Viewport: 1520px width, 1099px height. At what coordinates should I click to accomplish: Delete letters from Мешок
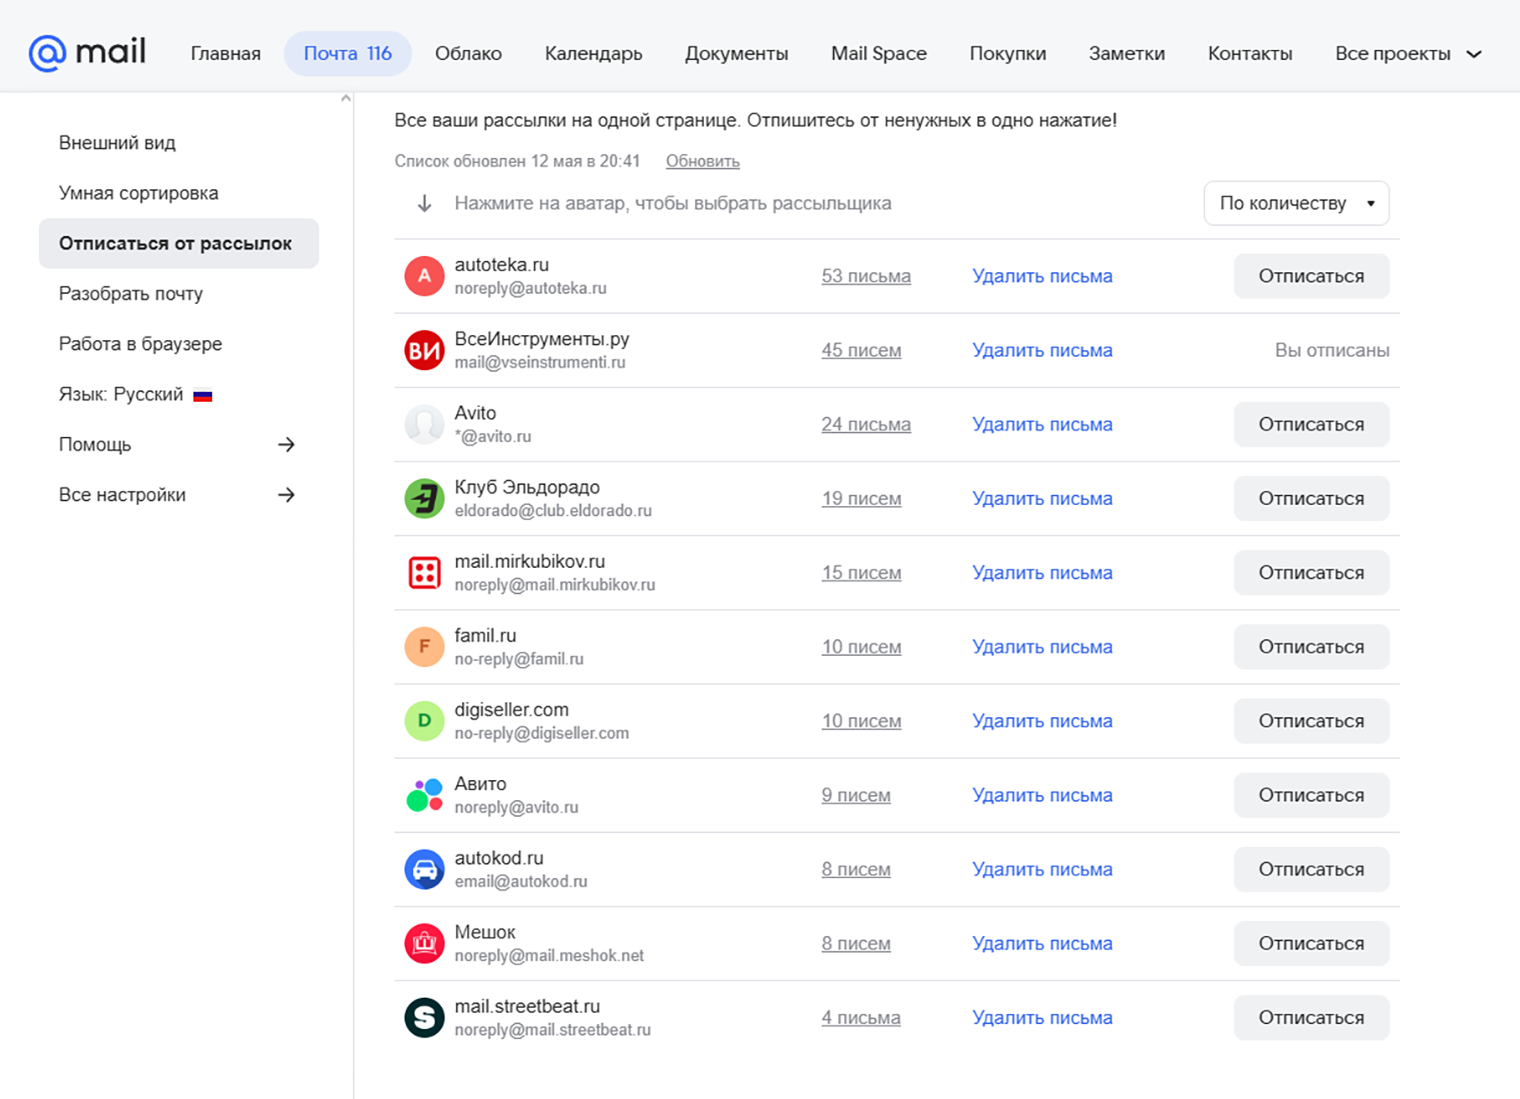coord(1042,943)
